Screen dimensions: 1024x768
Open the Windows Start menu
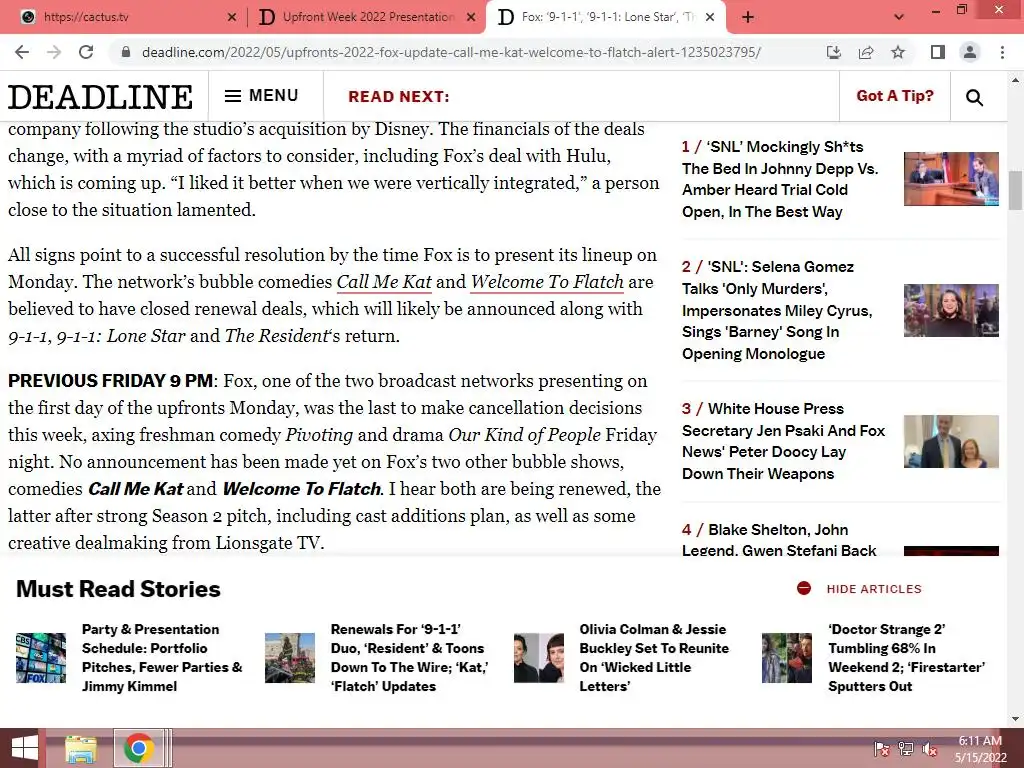point(25,748)
